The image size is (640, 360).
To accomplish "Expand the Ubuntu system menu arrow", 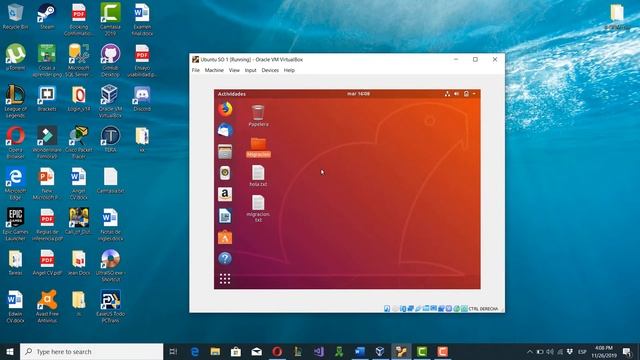I will 474,94.
